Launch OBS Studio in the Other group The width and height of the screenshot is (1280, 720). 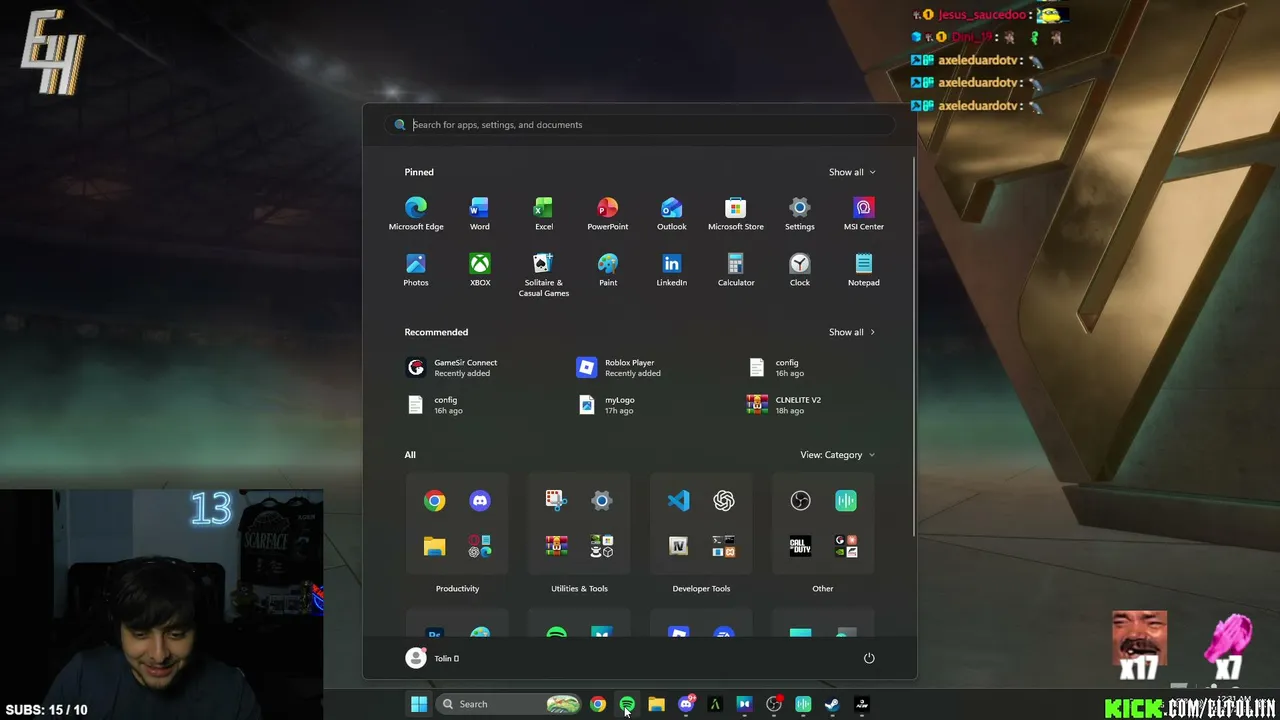(x=800, y=501)
